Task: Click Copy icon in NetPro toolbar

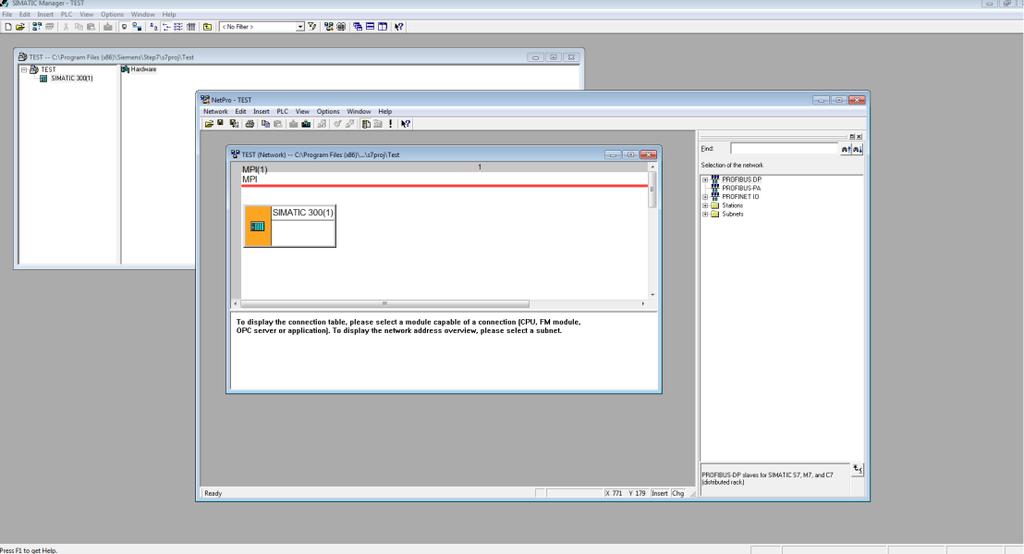Action: (x=265, y=123)
